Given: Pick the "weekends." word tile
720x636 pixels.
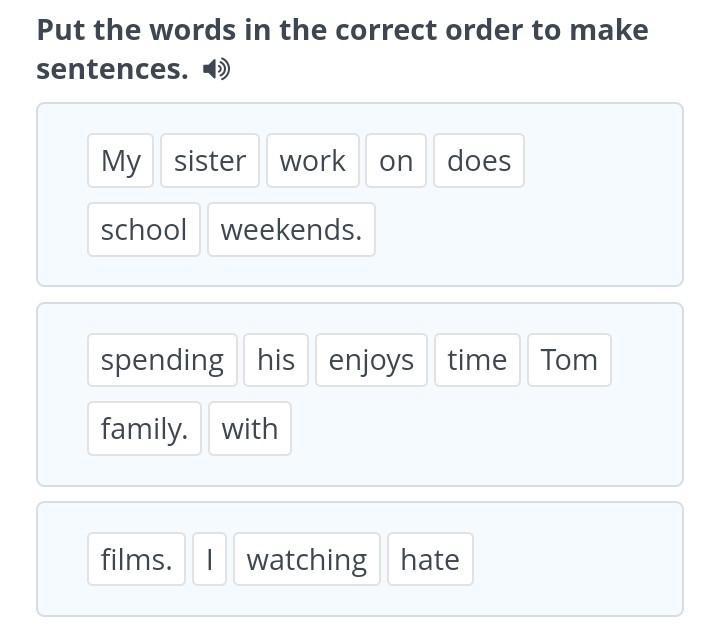Looking at the screenshot, I should (x=291, y=230).
